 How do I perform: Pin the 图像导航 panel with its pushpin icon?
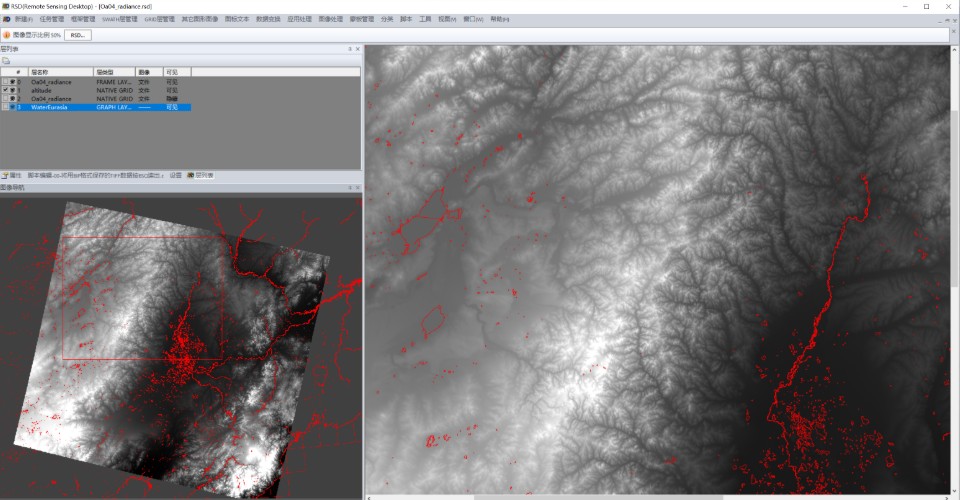coord(350,188)
